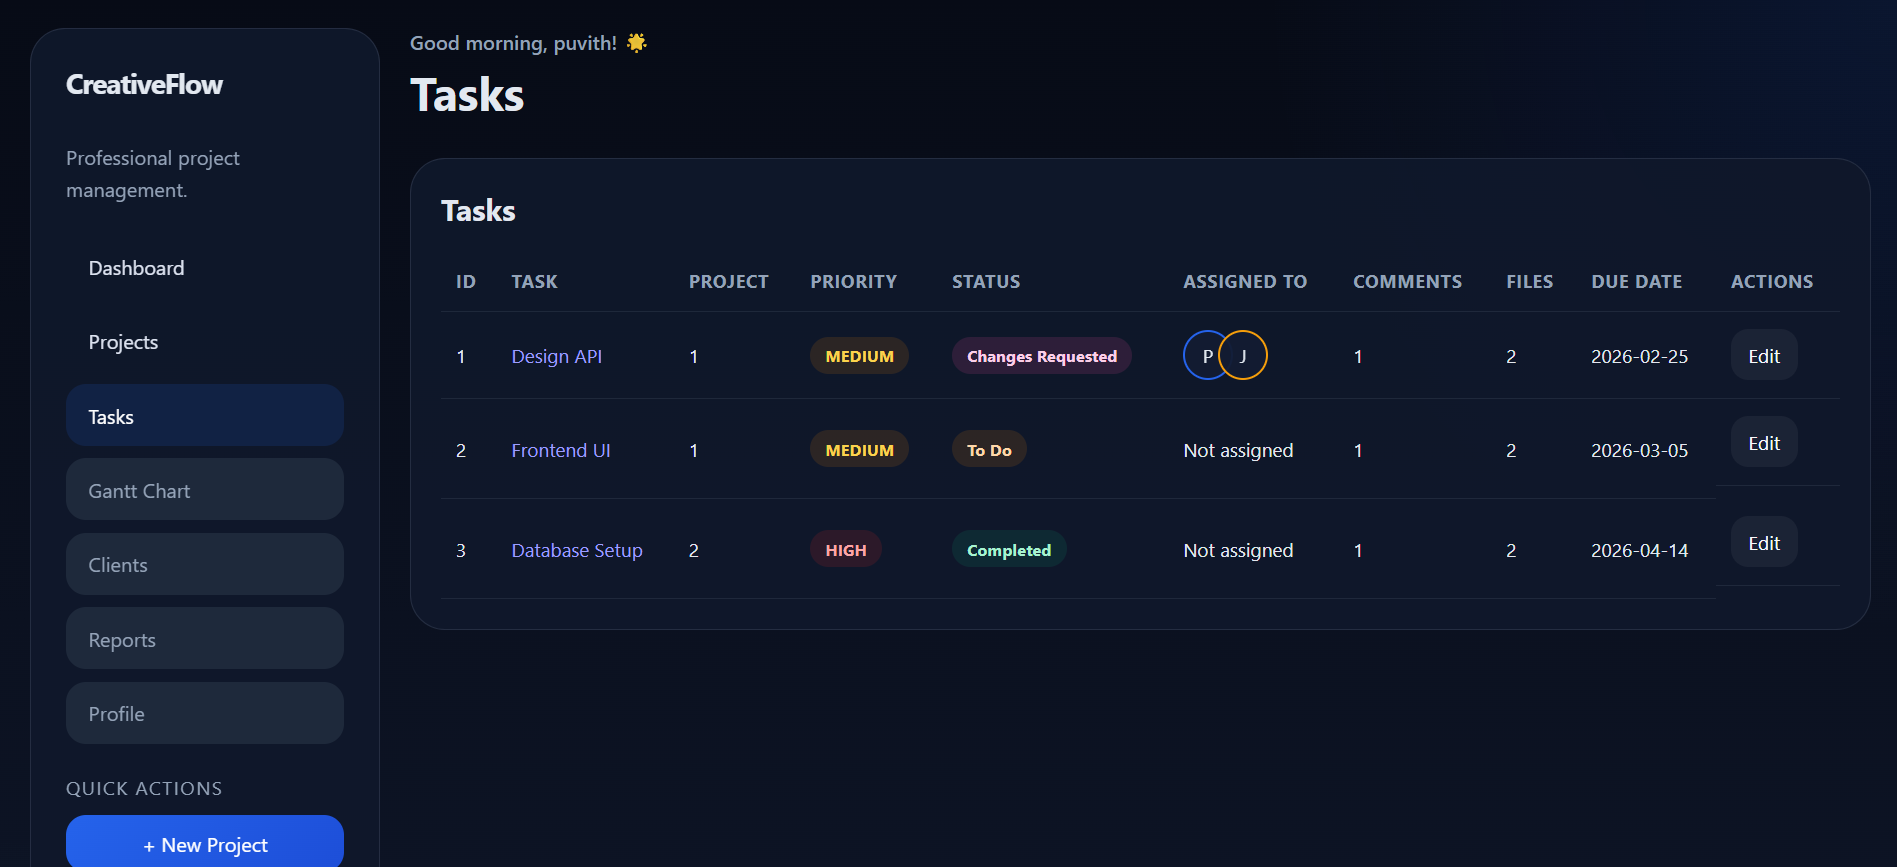Click the project number 2 for Database Setup
This screenshot has width=1897, height=867.
tap(694, 550)
